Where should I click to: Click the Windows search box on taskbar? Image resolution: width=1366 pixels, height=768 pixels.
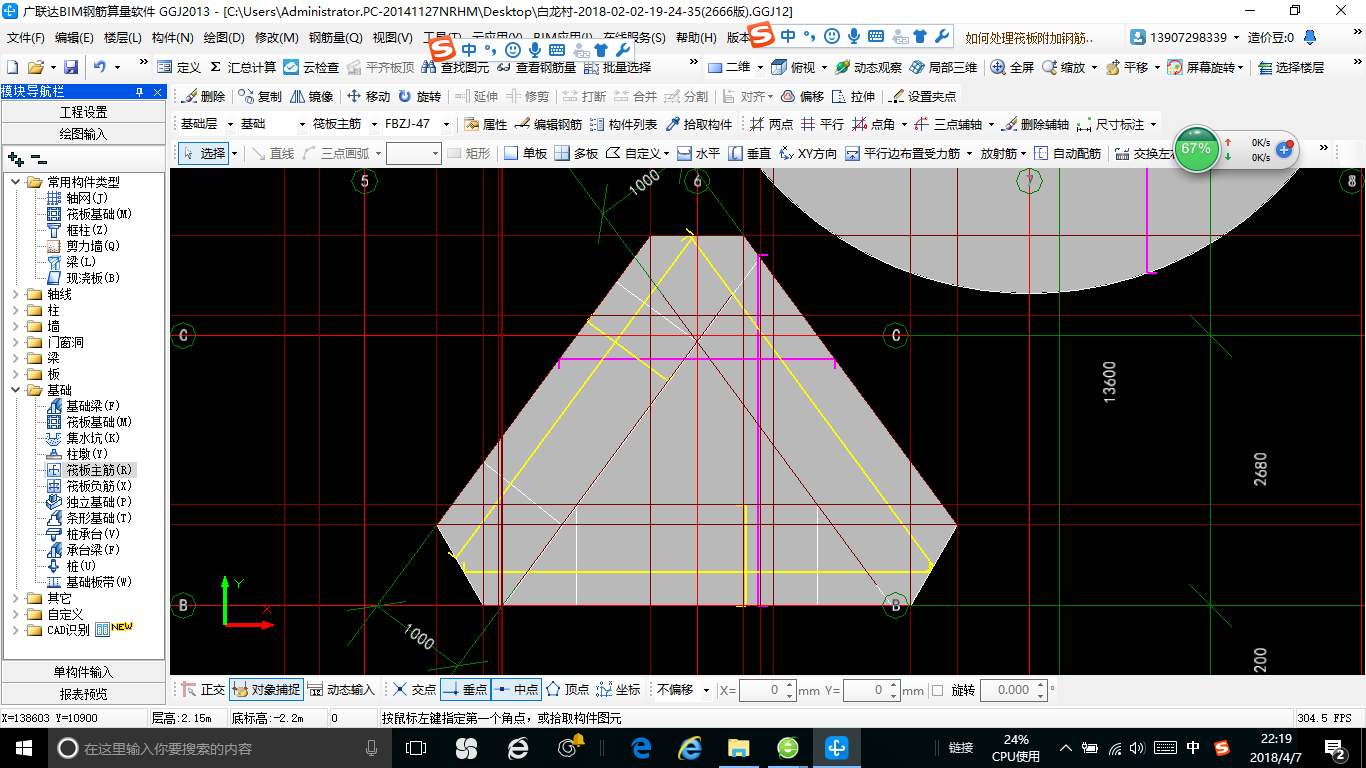[x=218, y=748]
